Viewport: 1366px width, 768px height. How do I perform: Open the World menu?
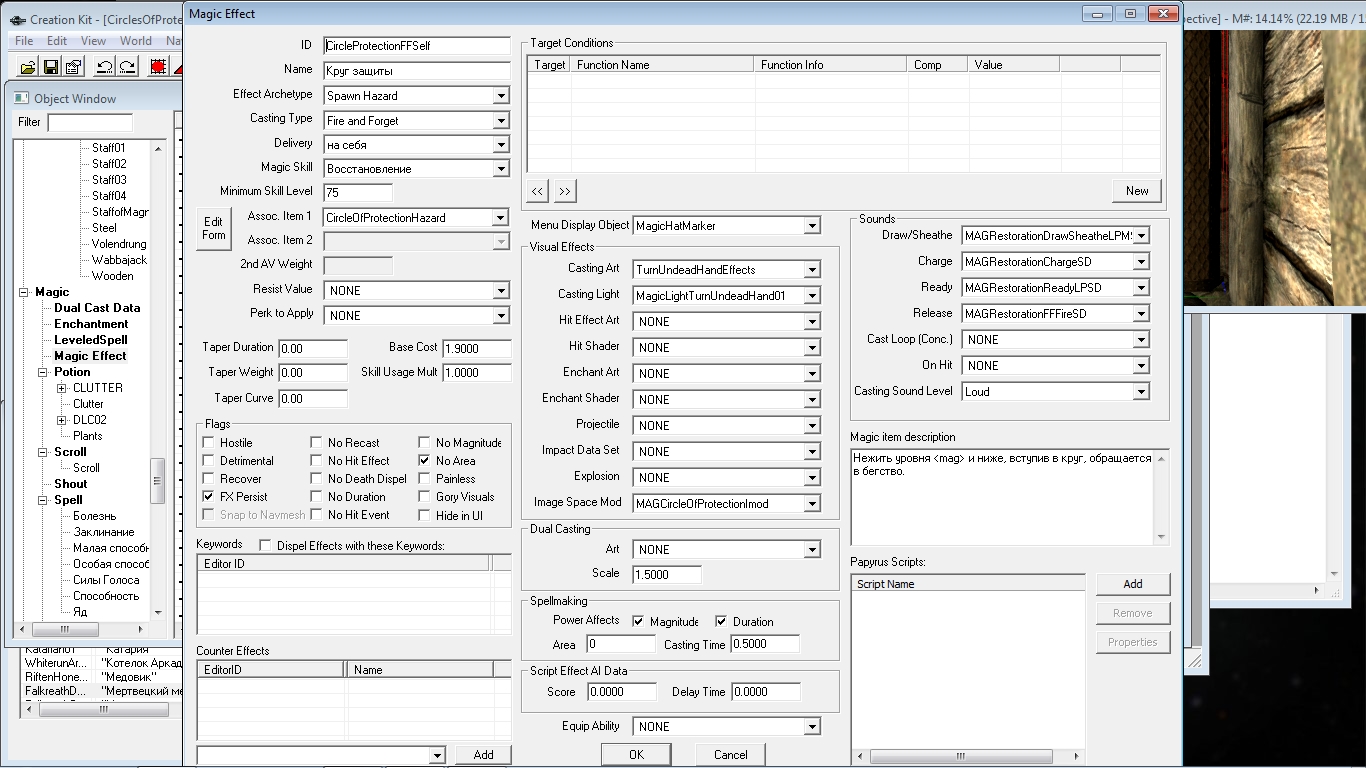pyautogui.click(x=136, y=41)
